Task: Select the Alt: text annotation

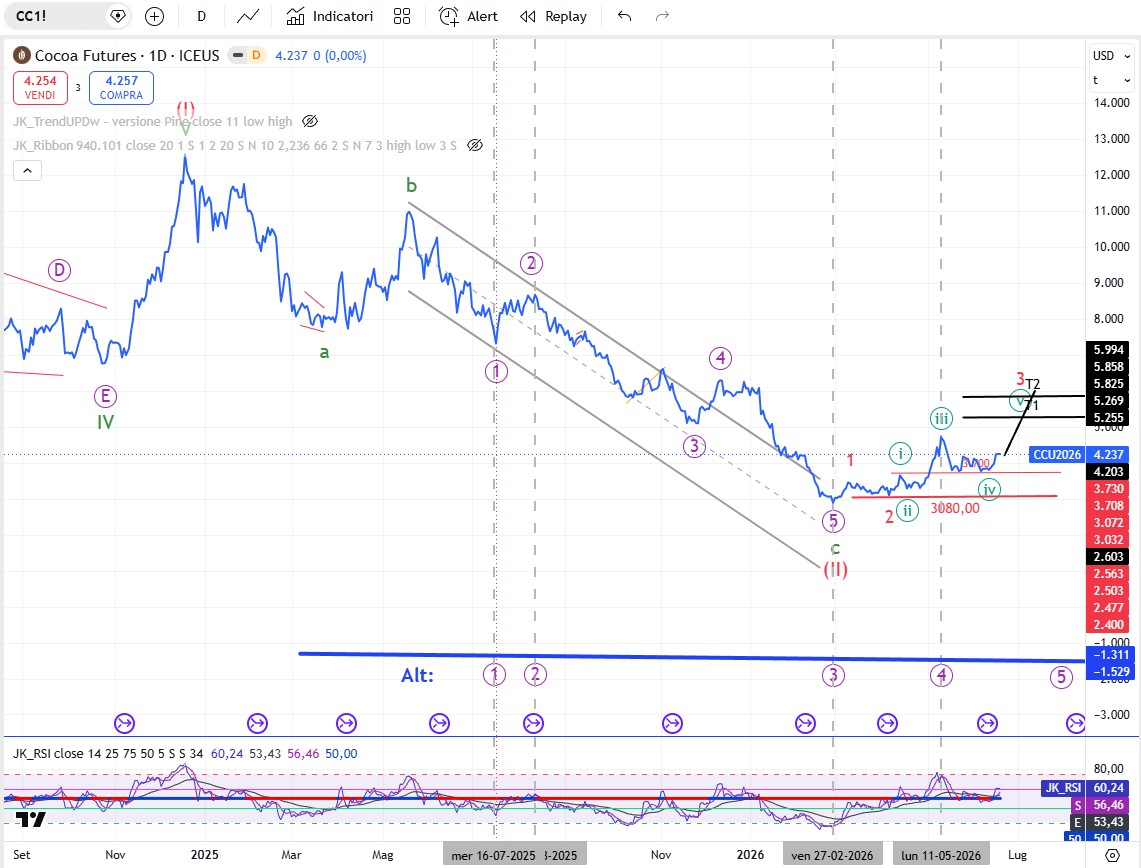Action: coord(418,676)
